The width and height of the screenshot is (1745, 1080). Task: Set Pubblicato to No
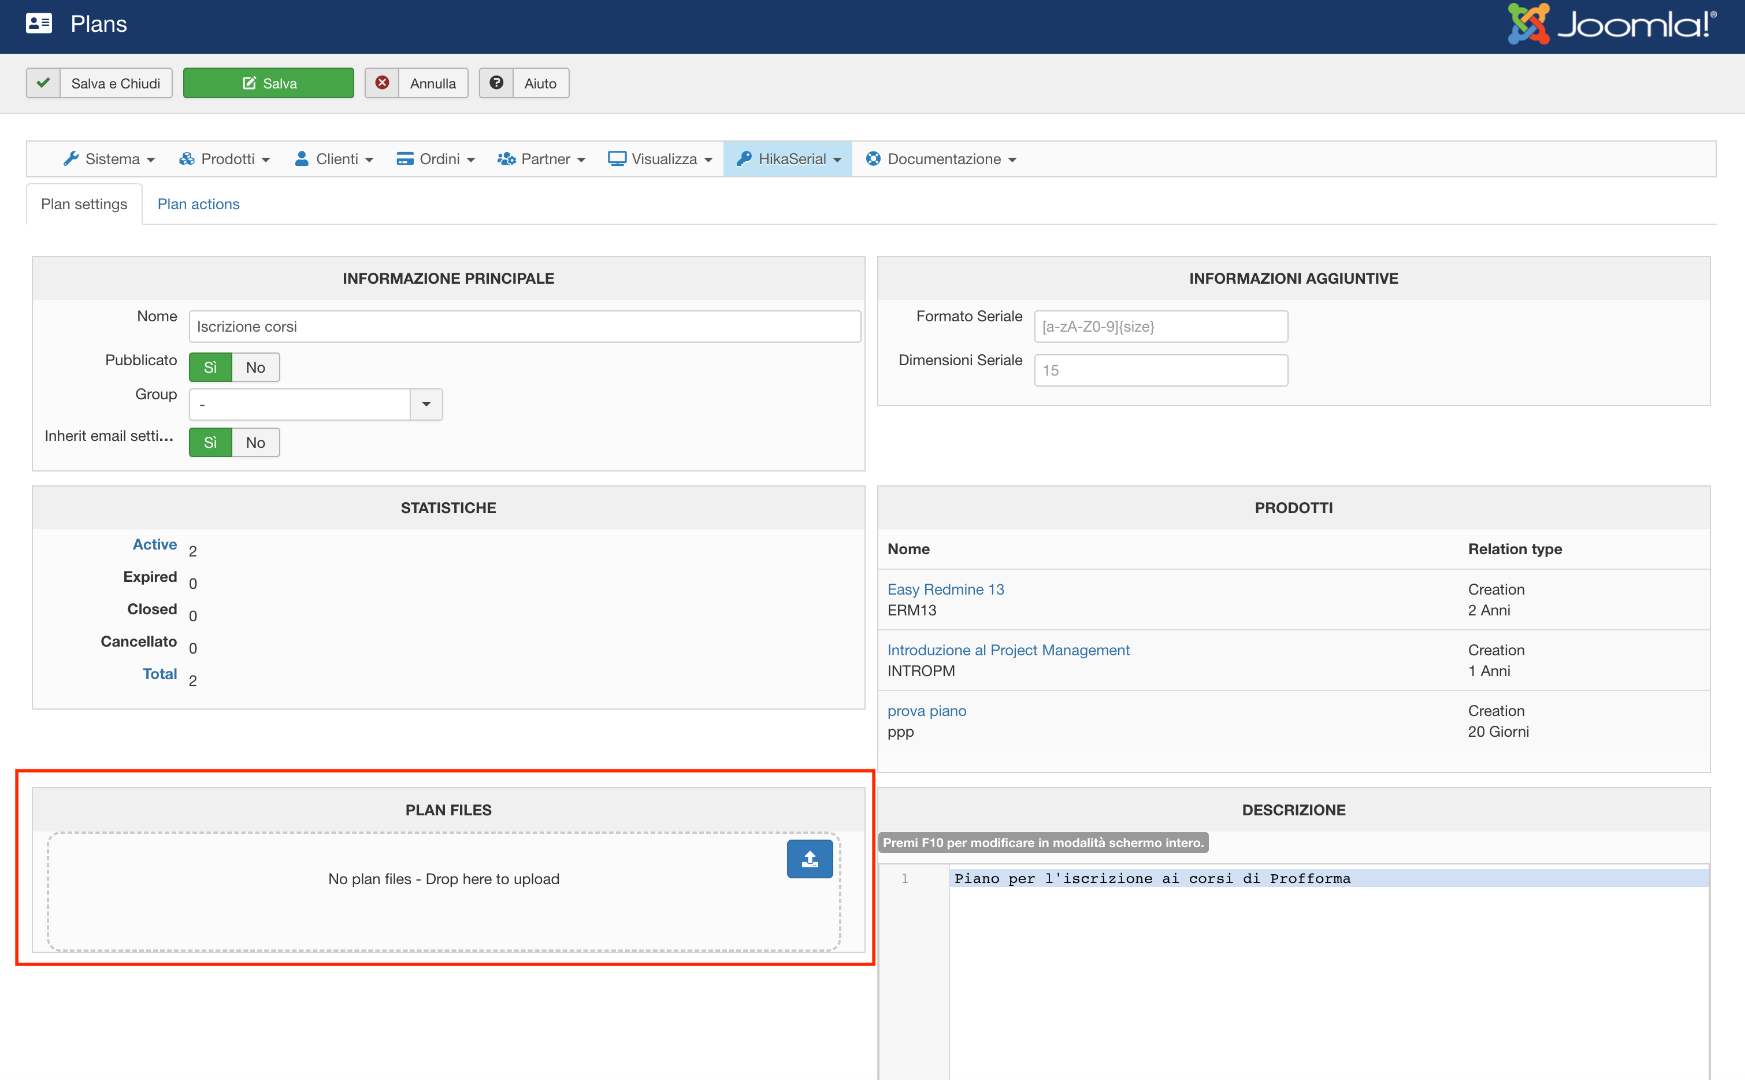point(255,368)
